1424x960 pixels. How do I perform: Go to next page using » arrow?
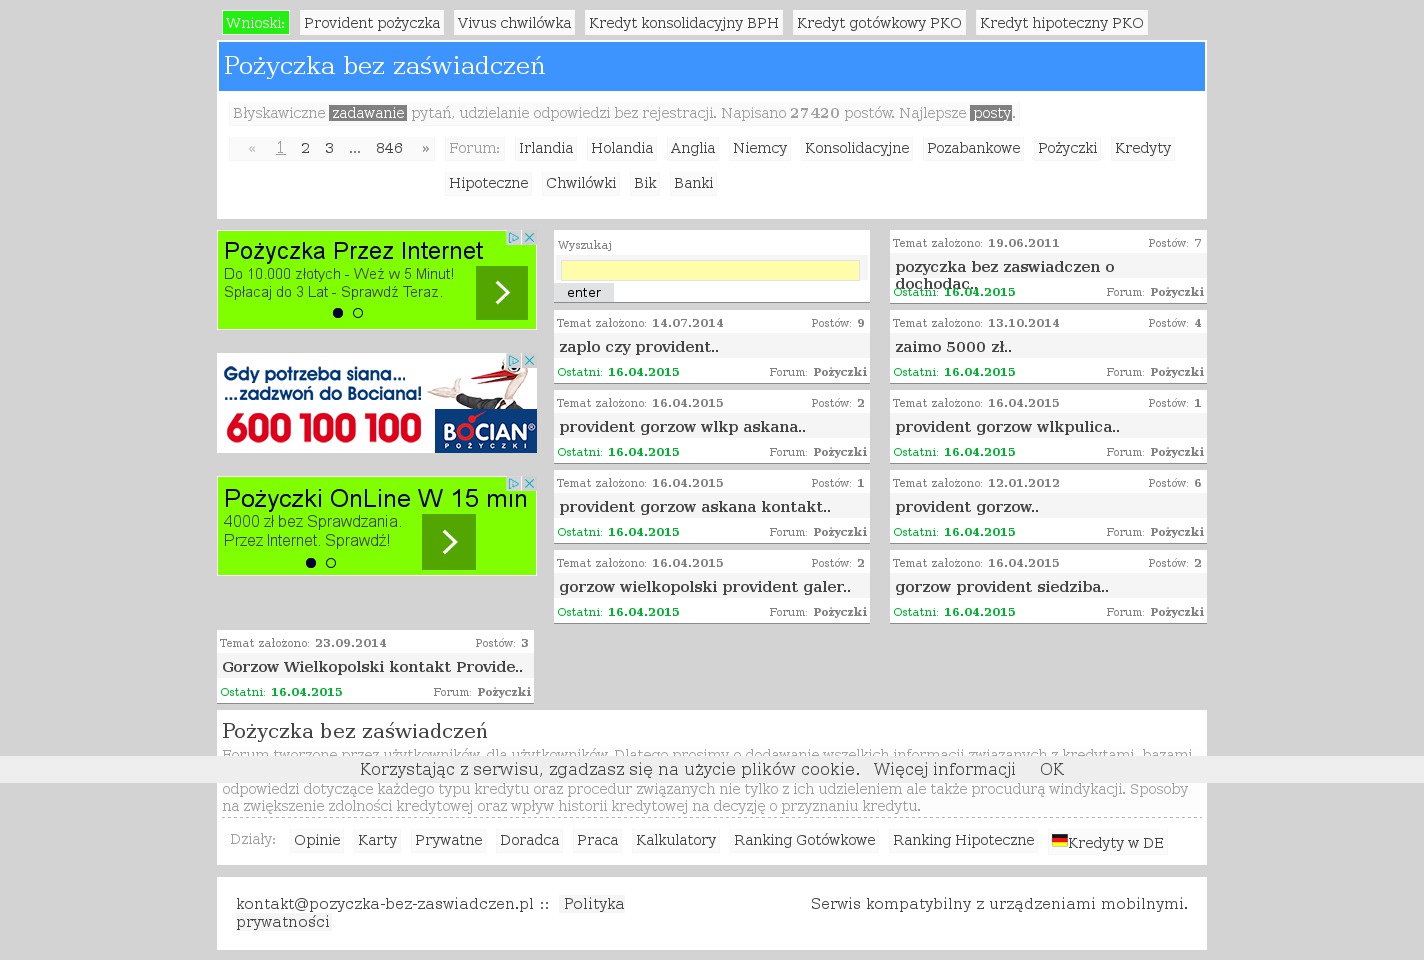[x=425, y=149]
